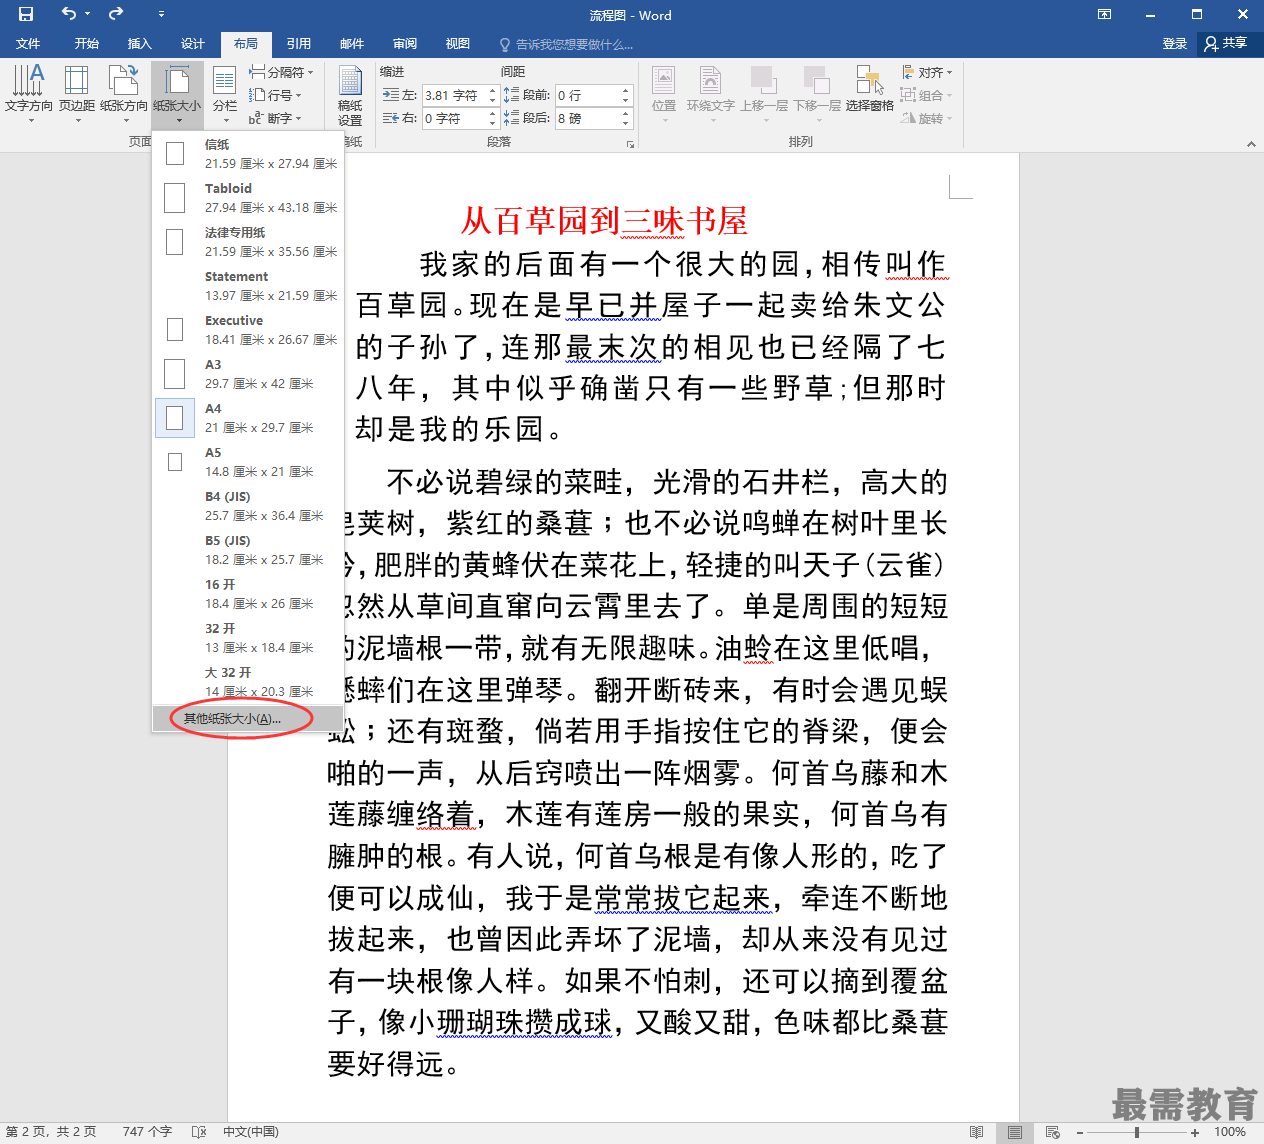This screenshot has width=1264, height=1144.
Task: Open the 组合 group dropdown
Action: pos(927,95)
